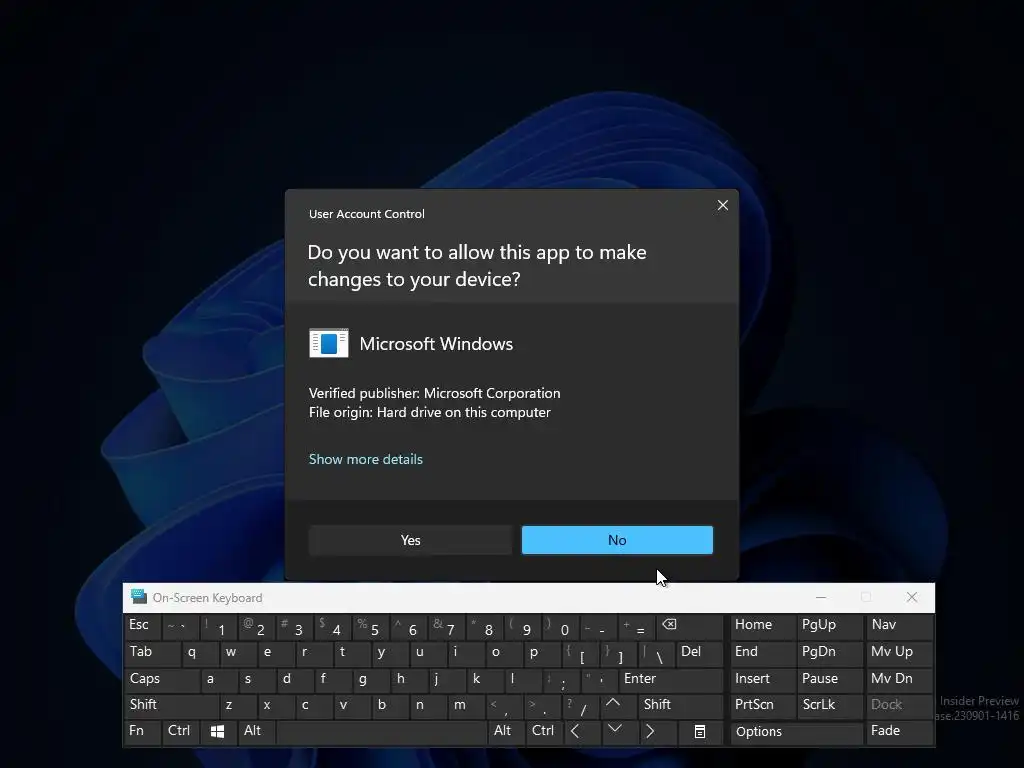
Task: Click the Microsoft Windows app icon
Action: [x=328, y=344]
